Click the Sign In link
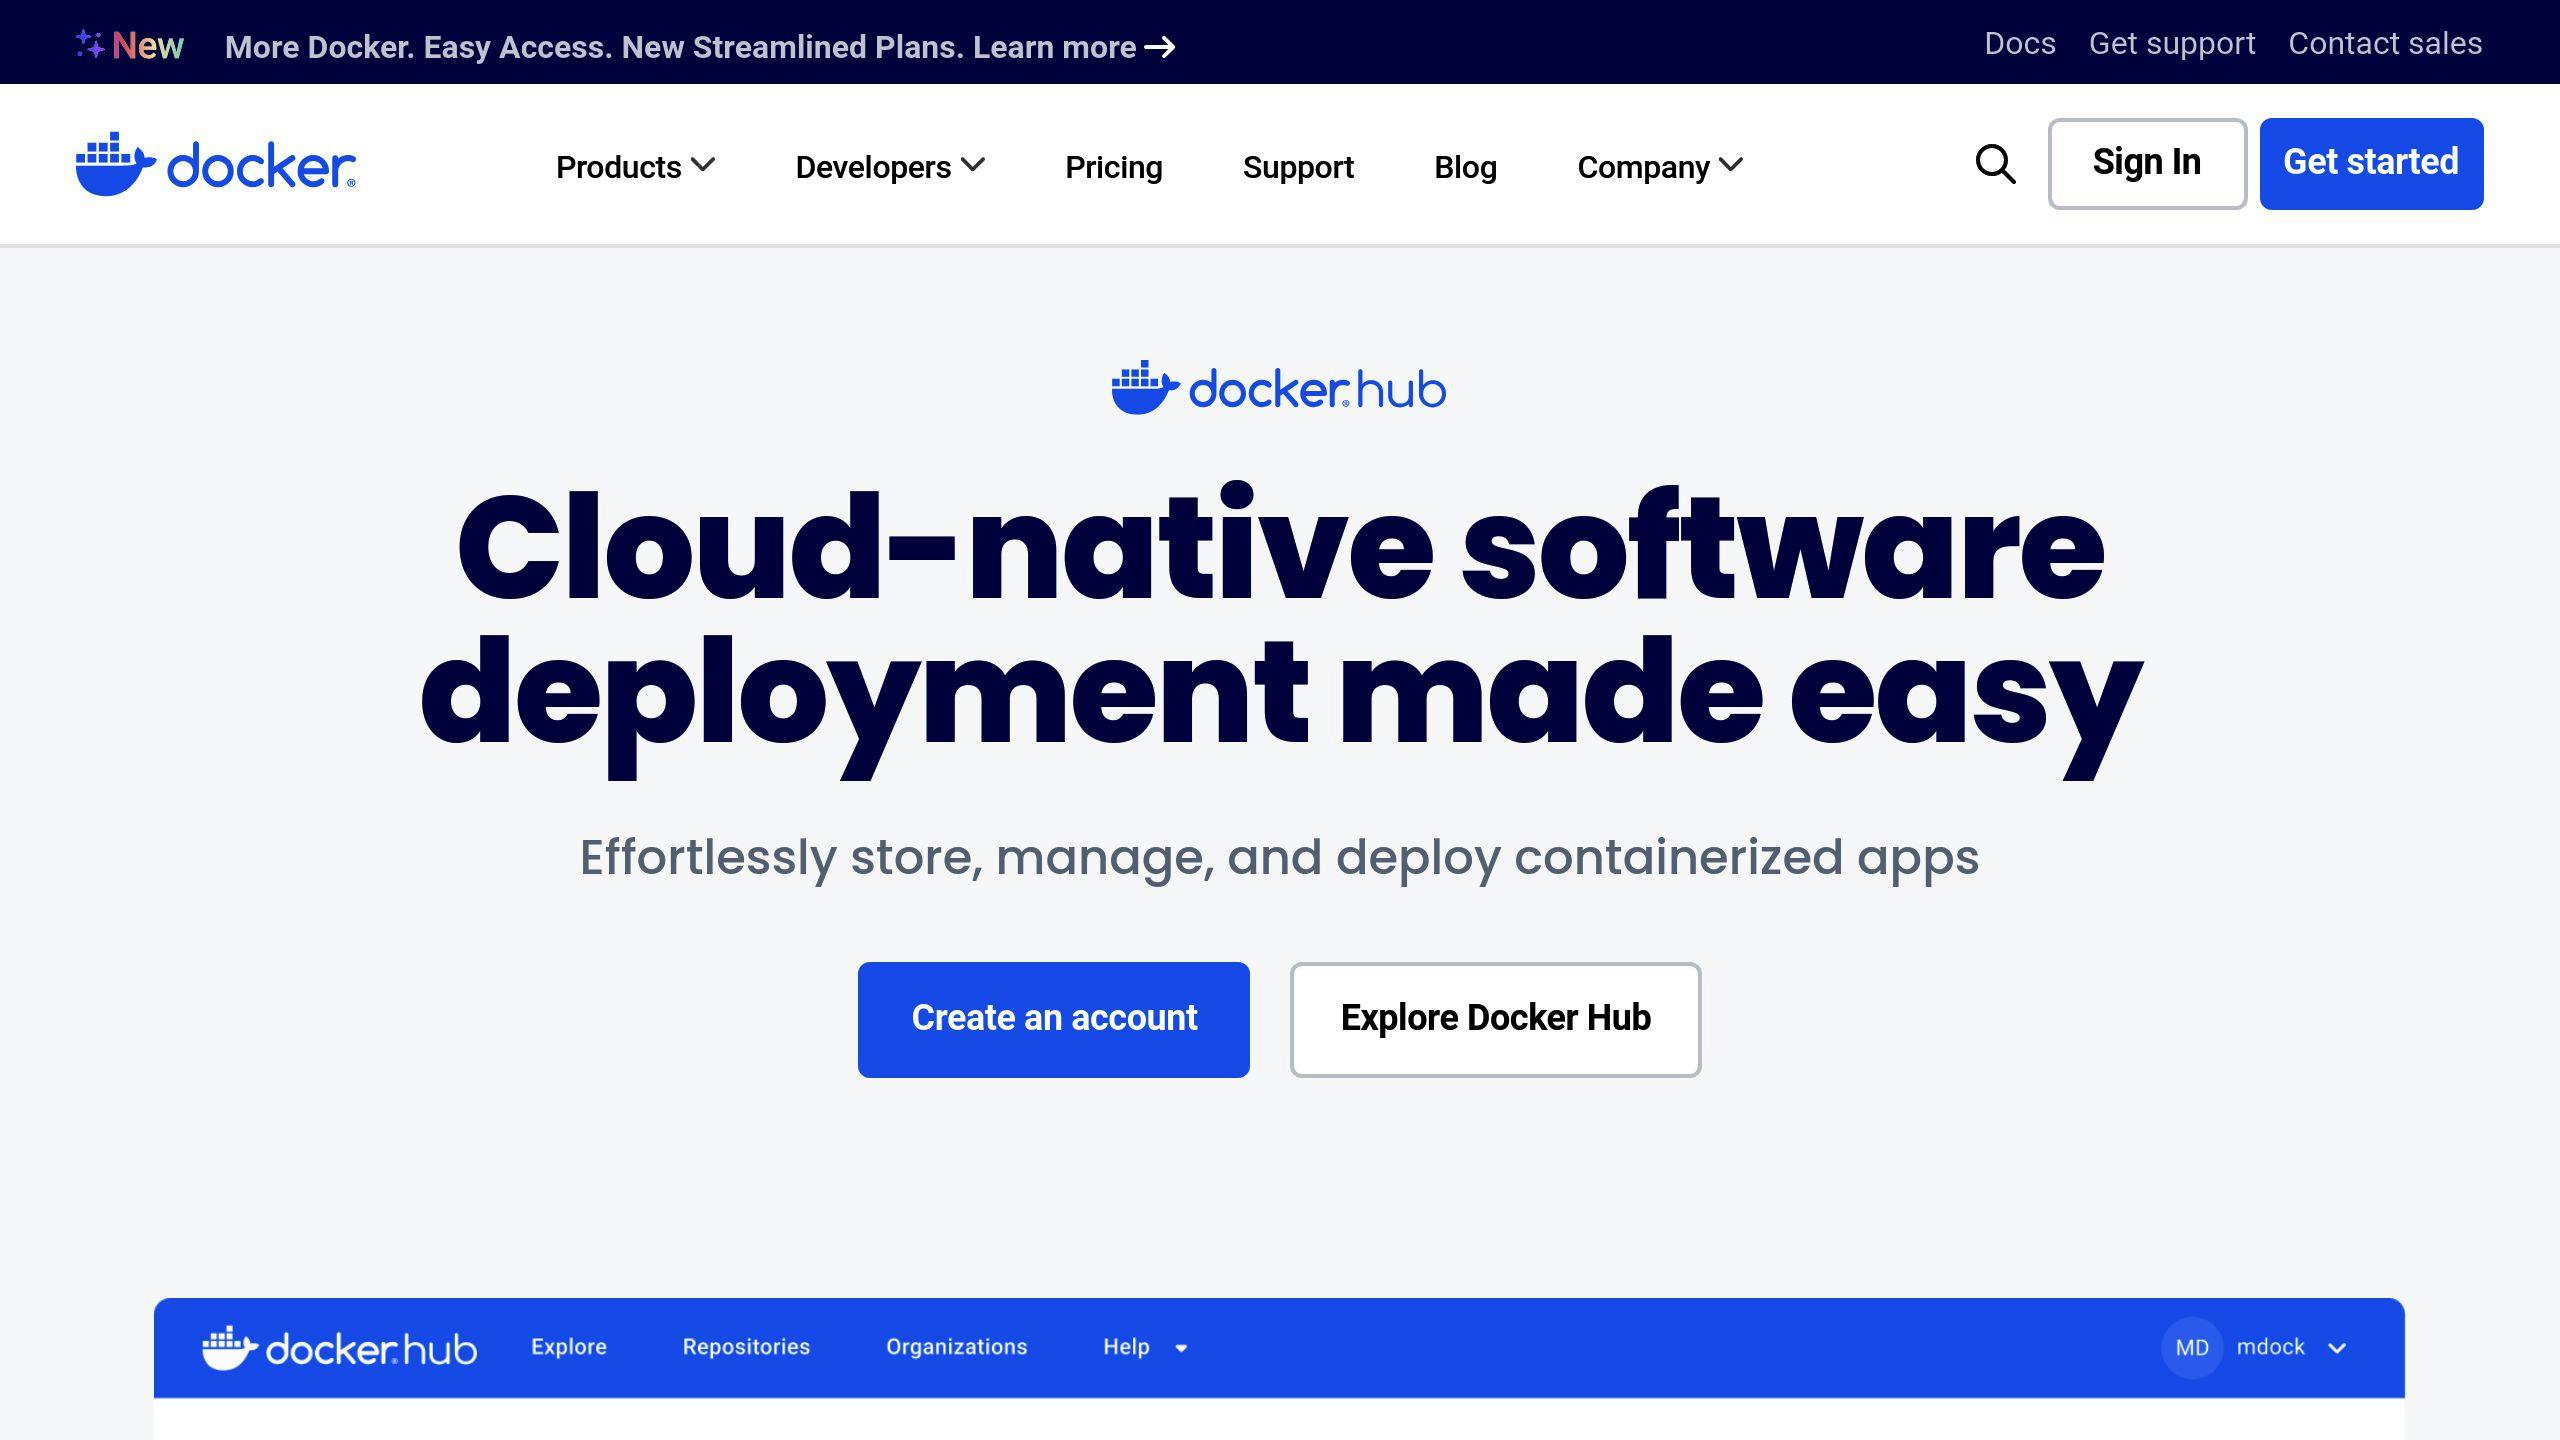This screenshot has width=2560, height=1440. click(x=2147, y=164)
